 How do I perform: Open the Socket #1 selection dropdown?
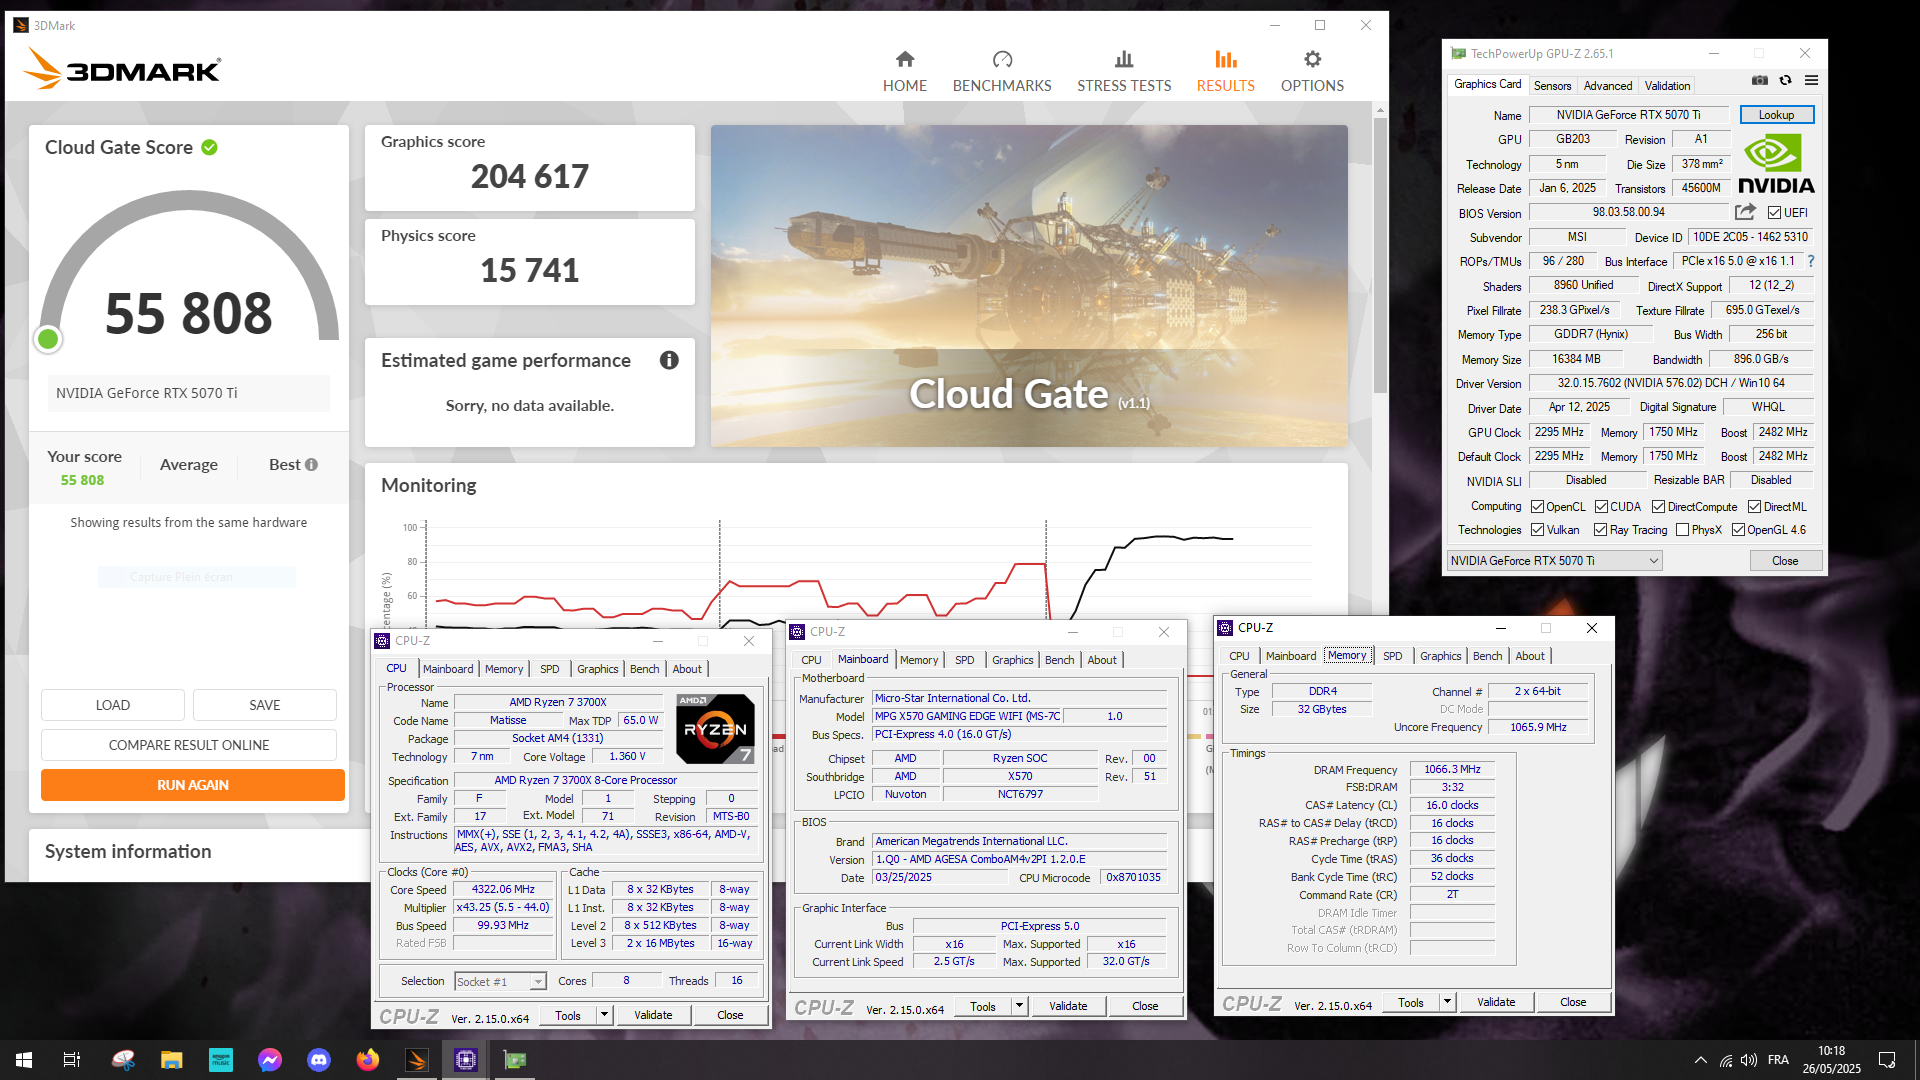point(500,982)
